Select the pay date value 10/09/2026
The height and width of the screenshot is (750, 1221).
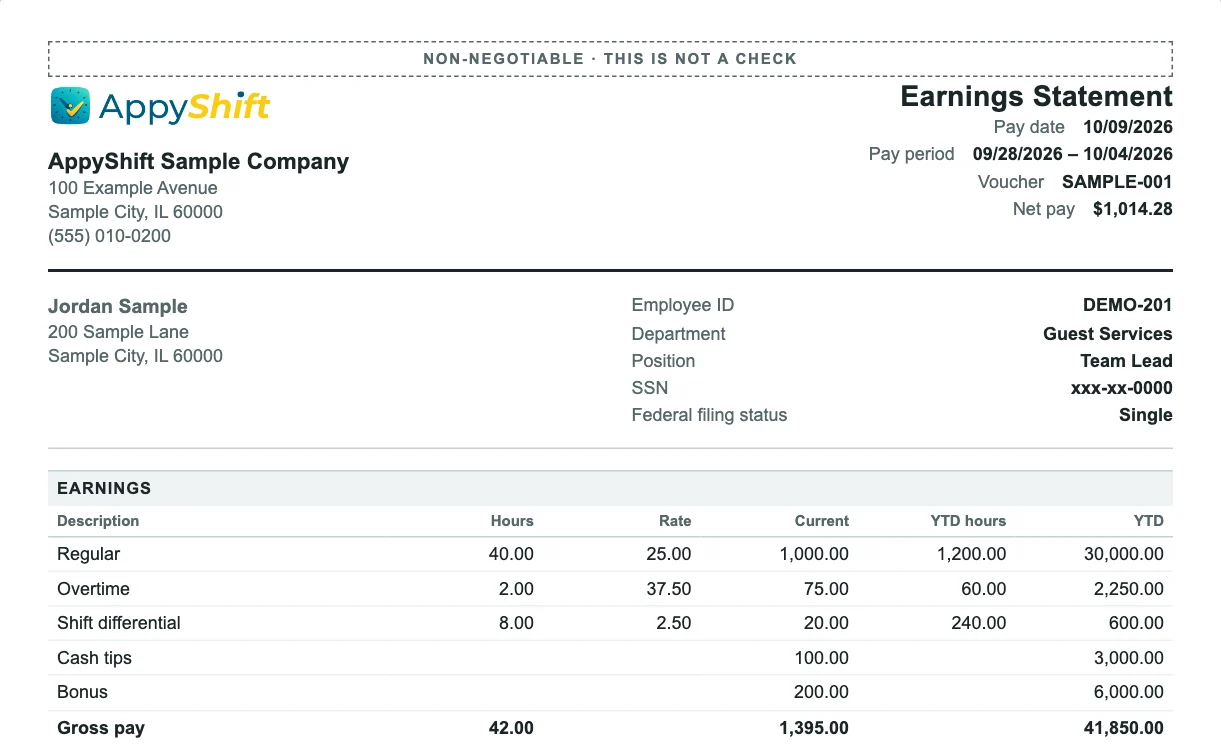tap(1128, 127)
